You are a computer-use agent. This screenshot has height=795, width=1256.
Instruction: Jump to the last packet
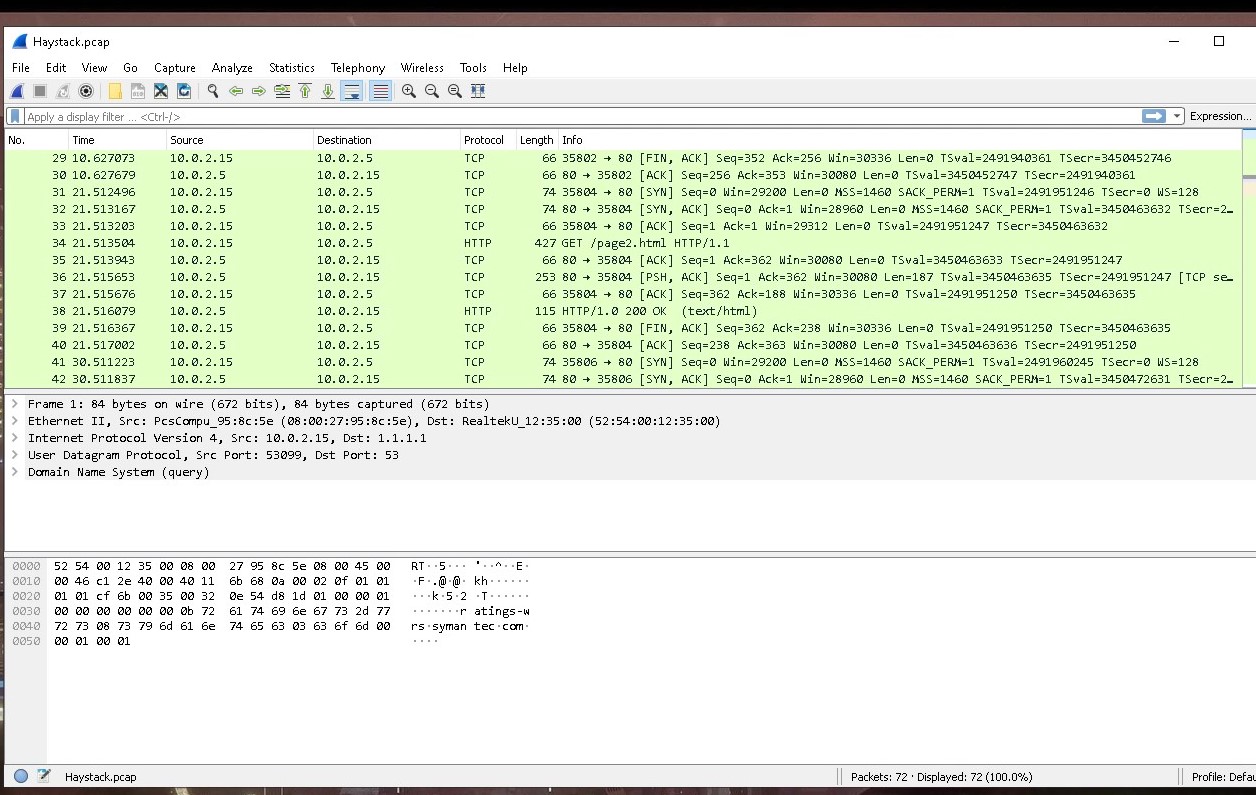[x=328, y=91]
